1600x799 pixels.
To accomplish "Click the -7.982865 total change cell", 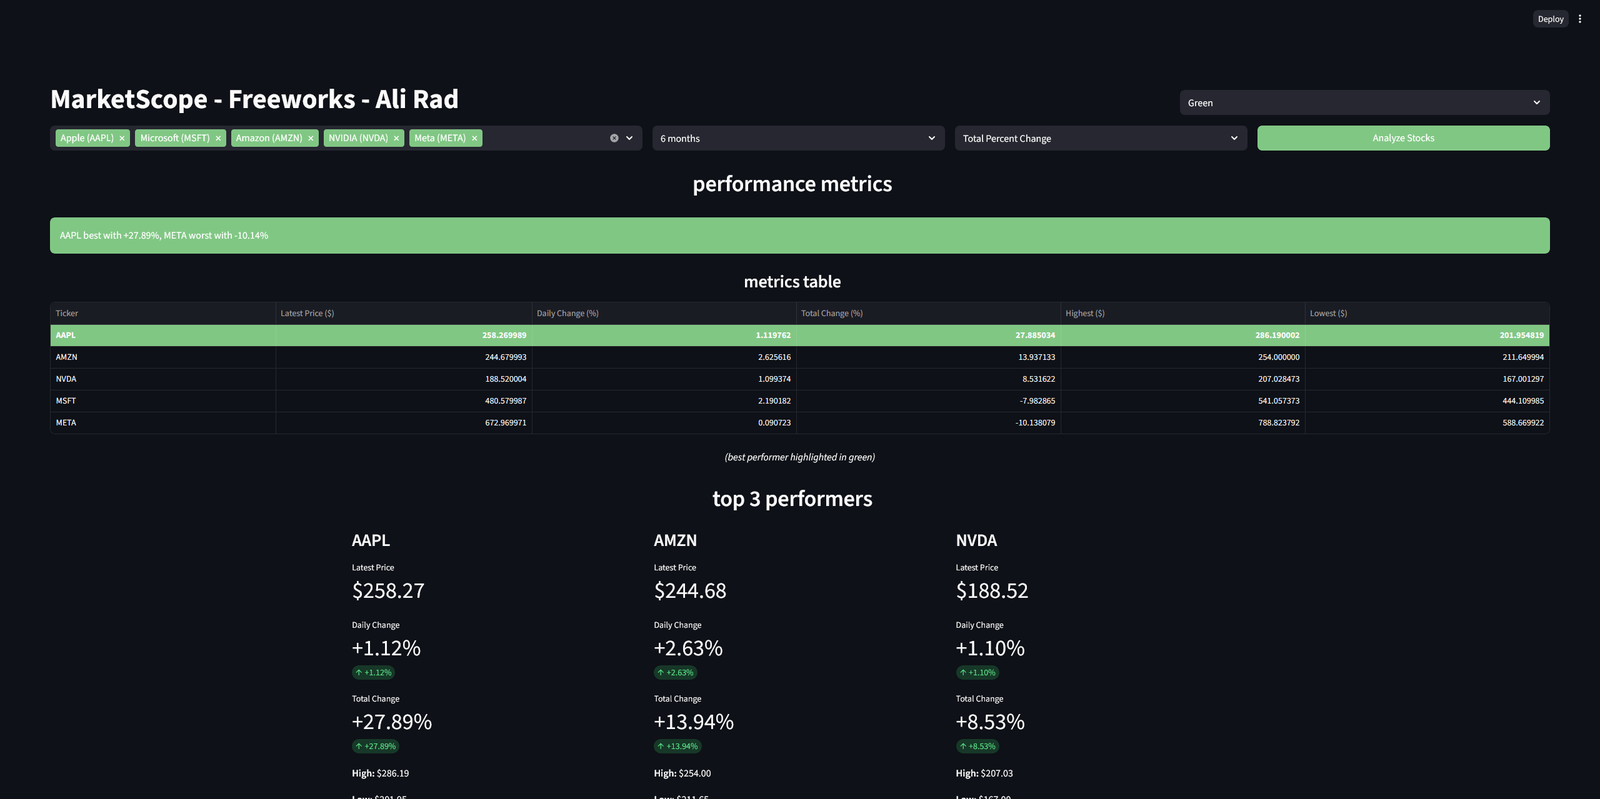I will click(928, 401).
